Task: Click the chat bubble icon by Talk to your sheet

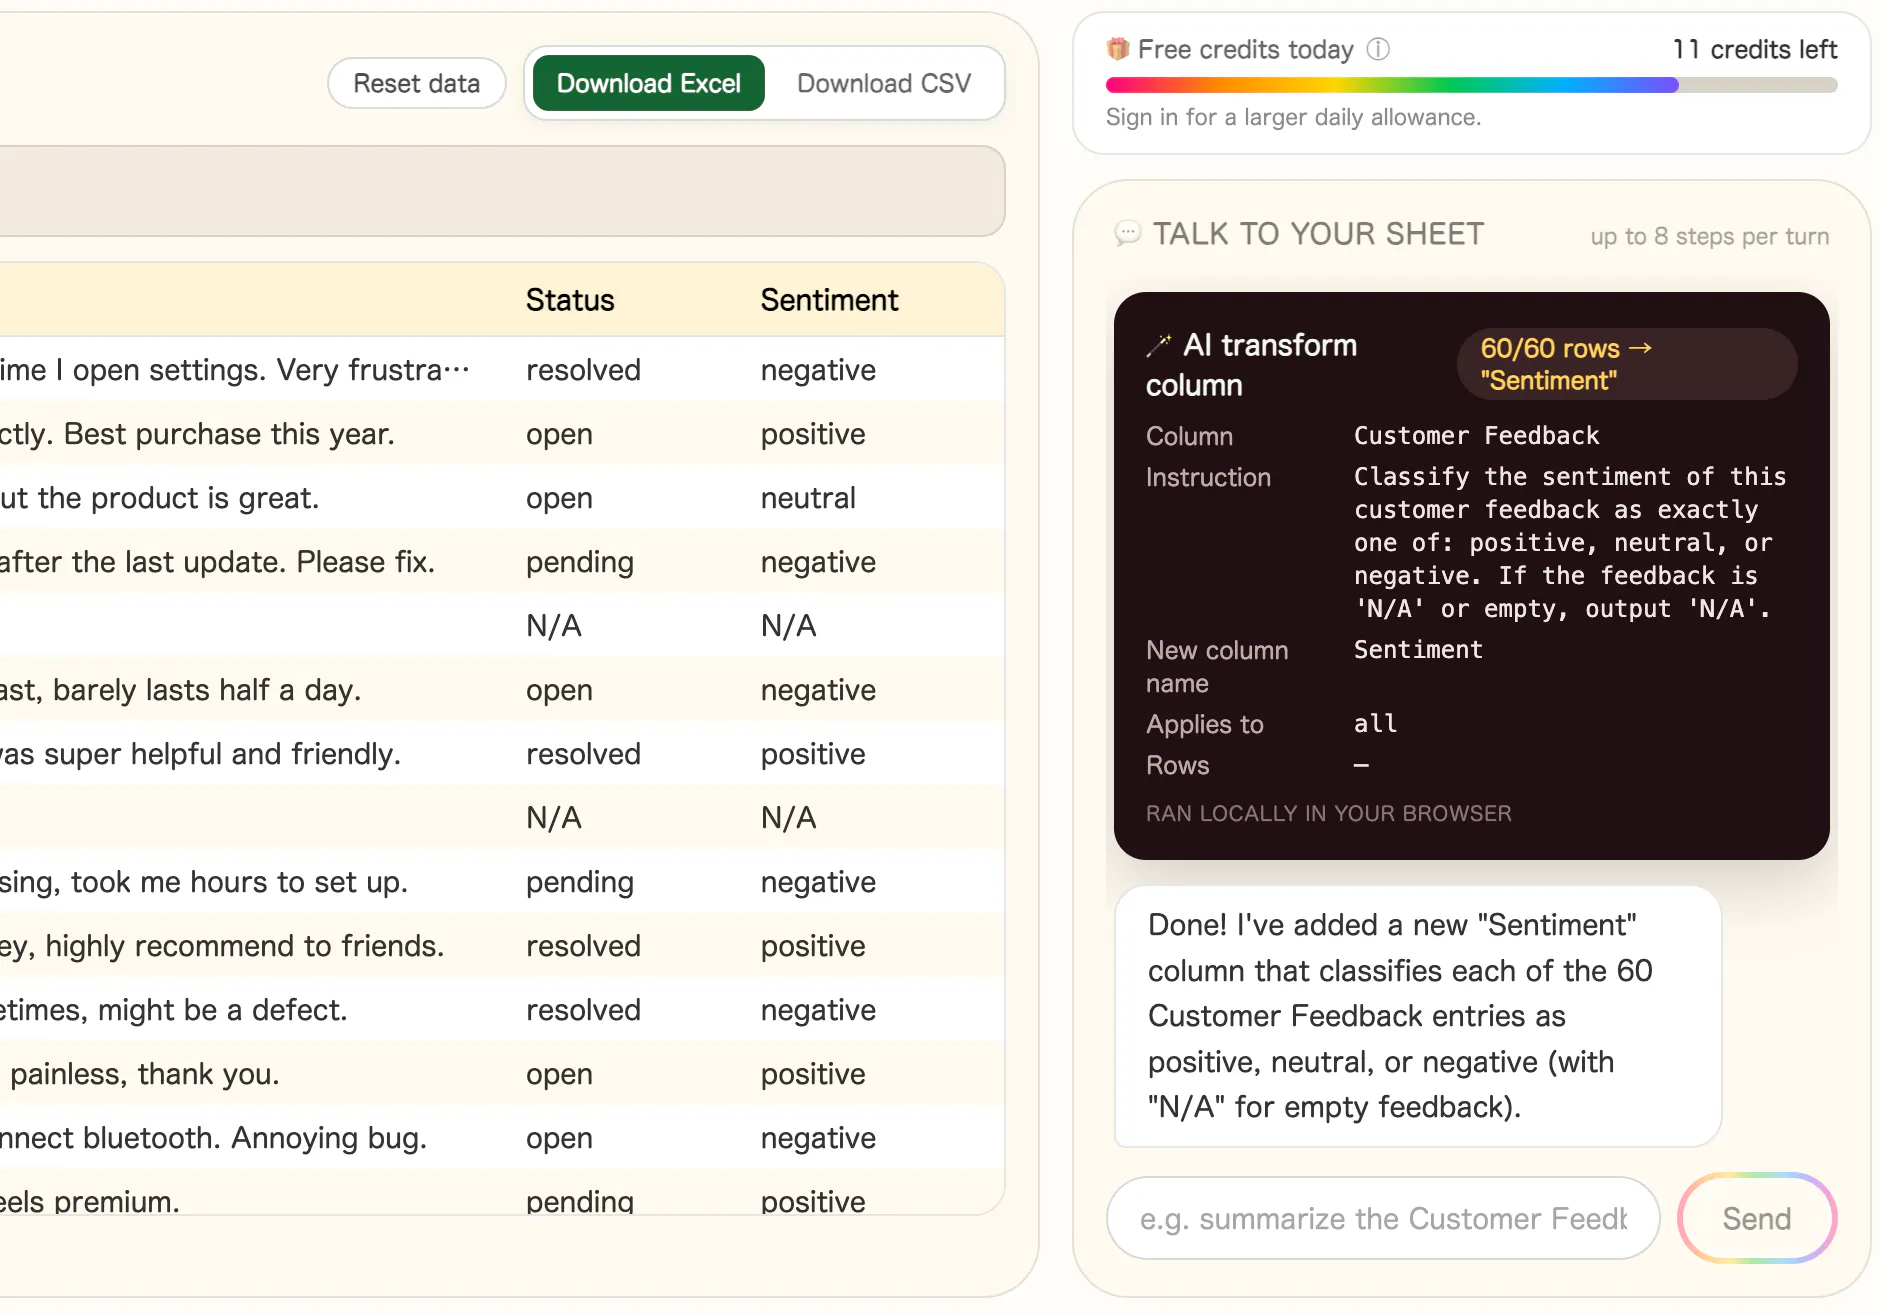Action: point(1127,233)
